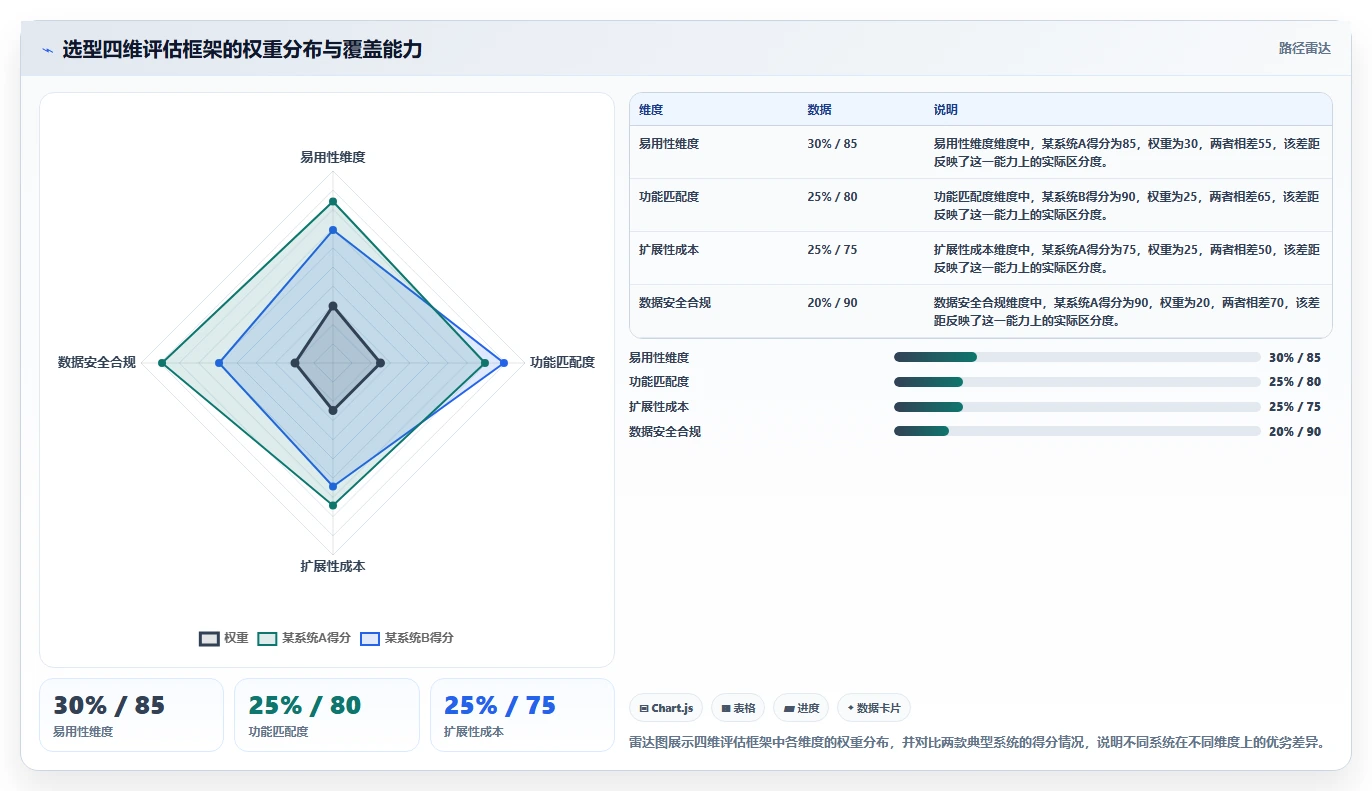Click the 功能匹配度 progress bar

(1077, 382)
